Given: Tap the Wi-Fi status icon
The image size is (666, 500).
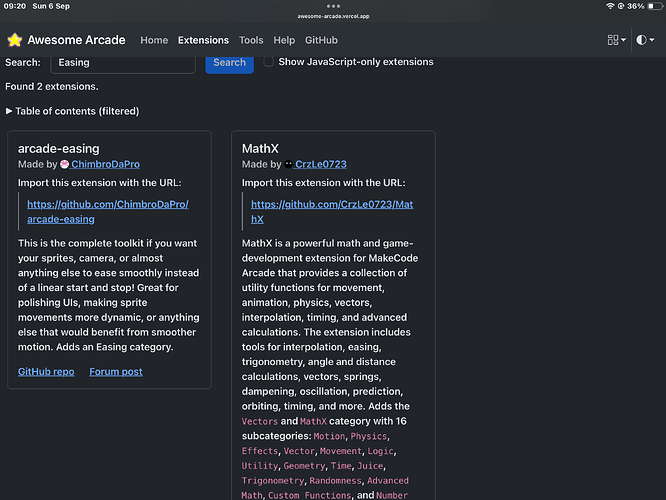Looking at the screenshot, I should coord(610,6).
